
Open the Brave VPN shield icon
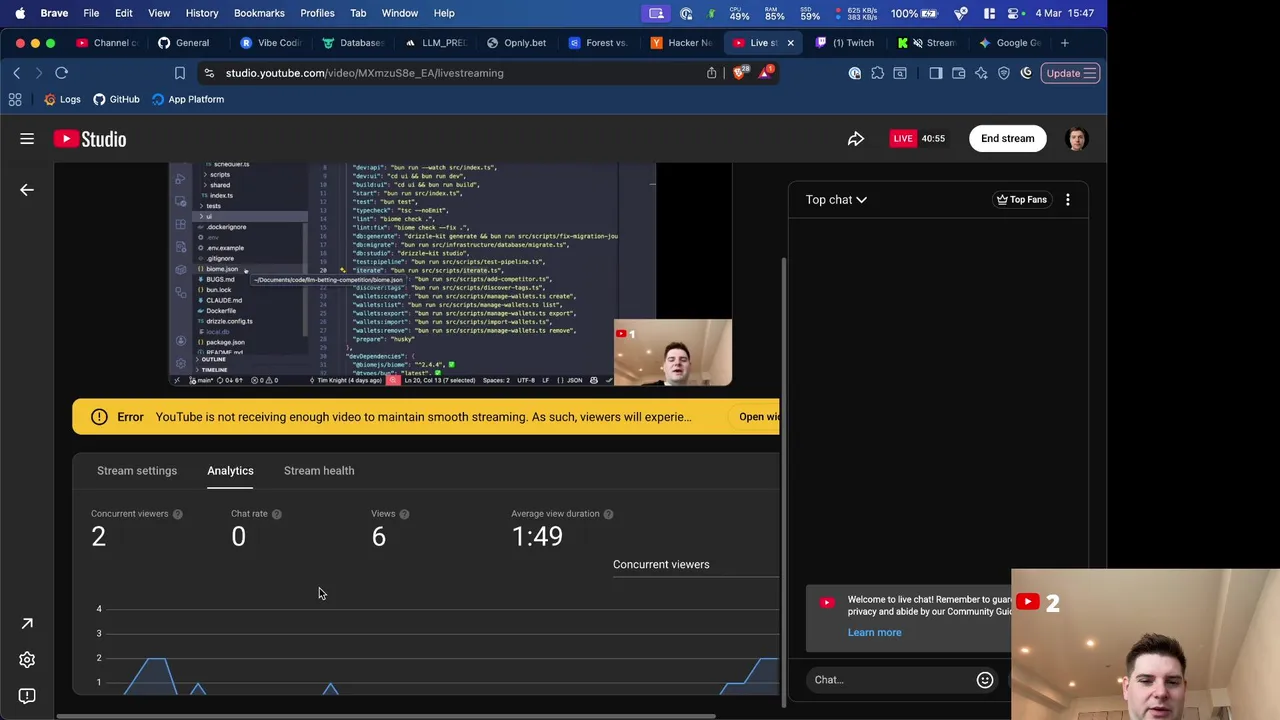[x=1004, y=73]
